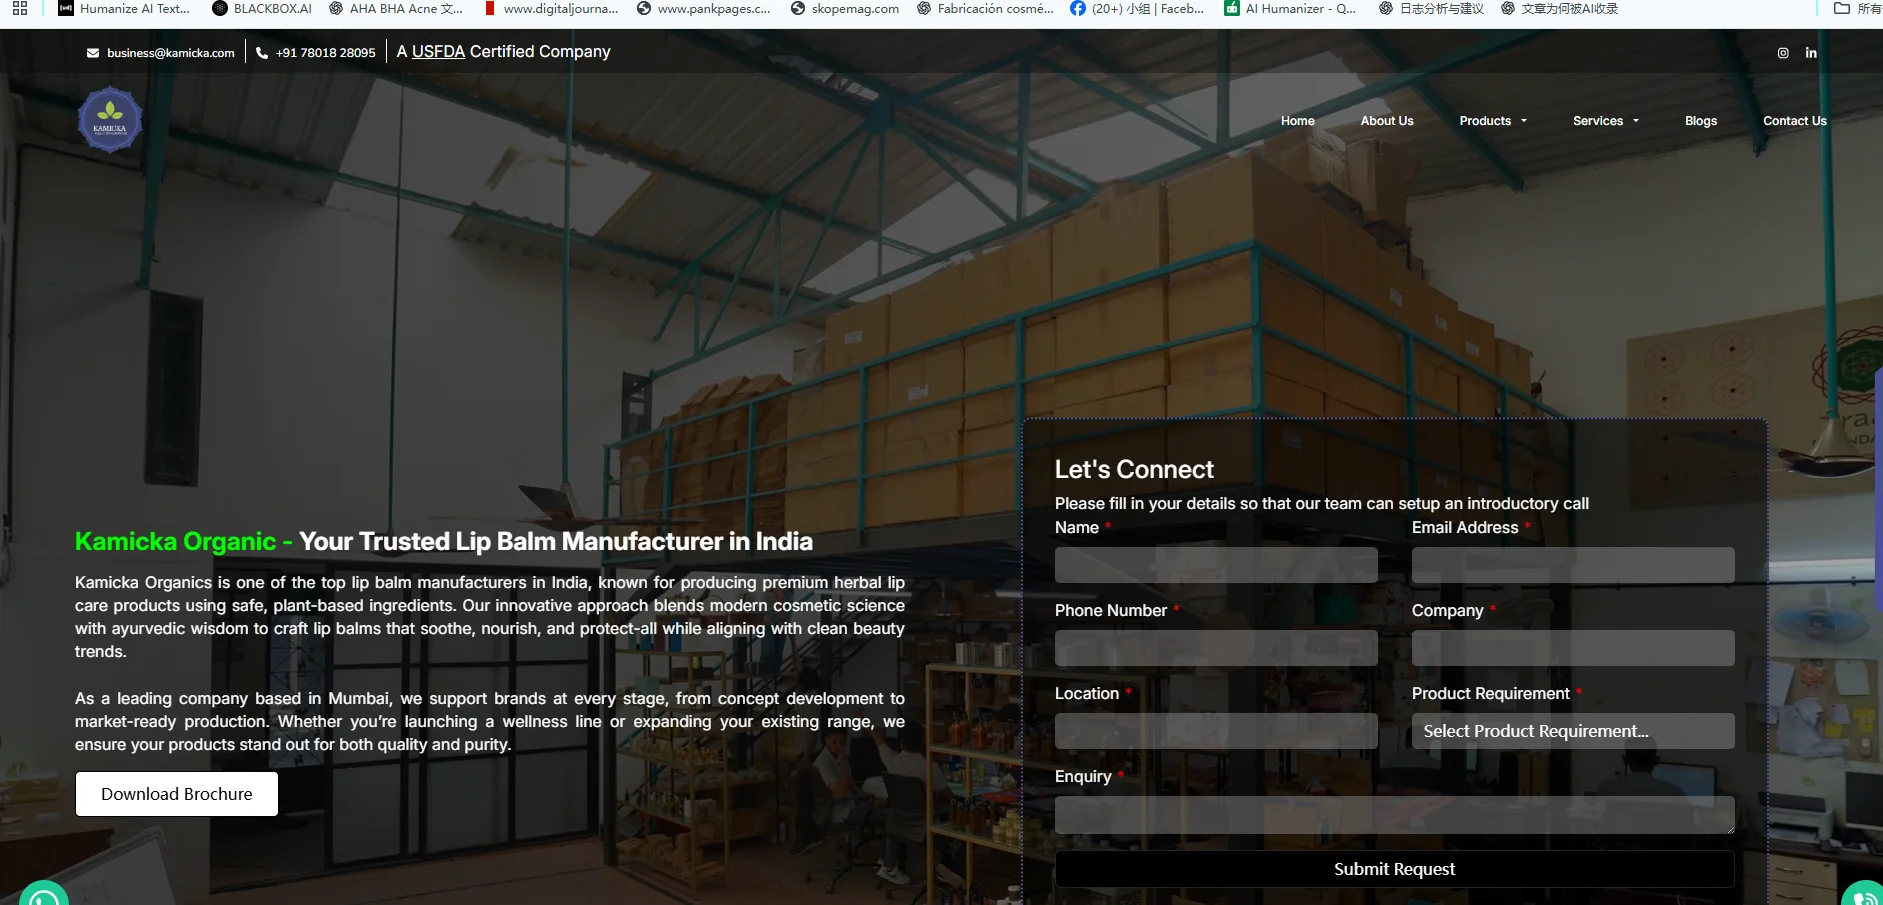The width and height of the screenshot is (1883, 905).
Task: Open the Select Product Requirement dropdown
Action: (x=1571, y=731)
